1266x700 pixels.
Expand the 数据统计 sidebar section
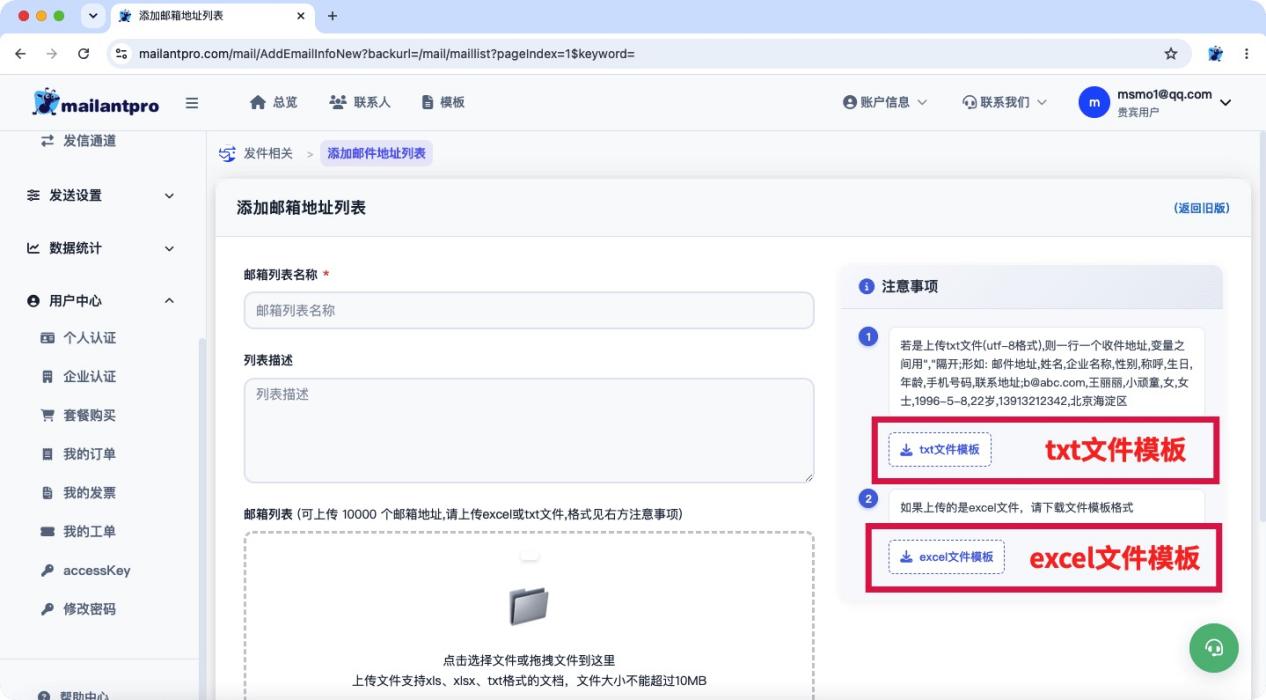pos(100,248)
